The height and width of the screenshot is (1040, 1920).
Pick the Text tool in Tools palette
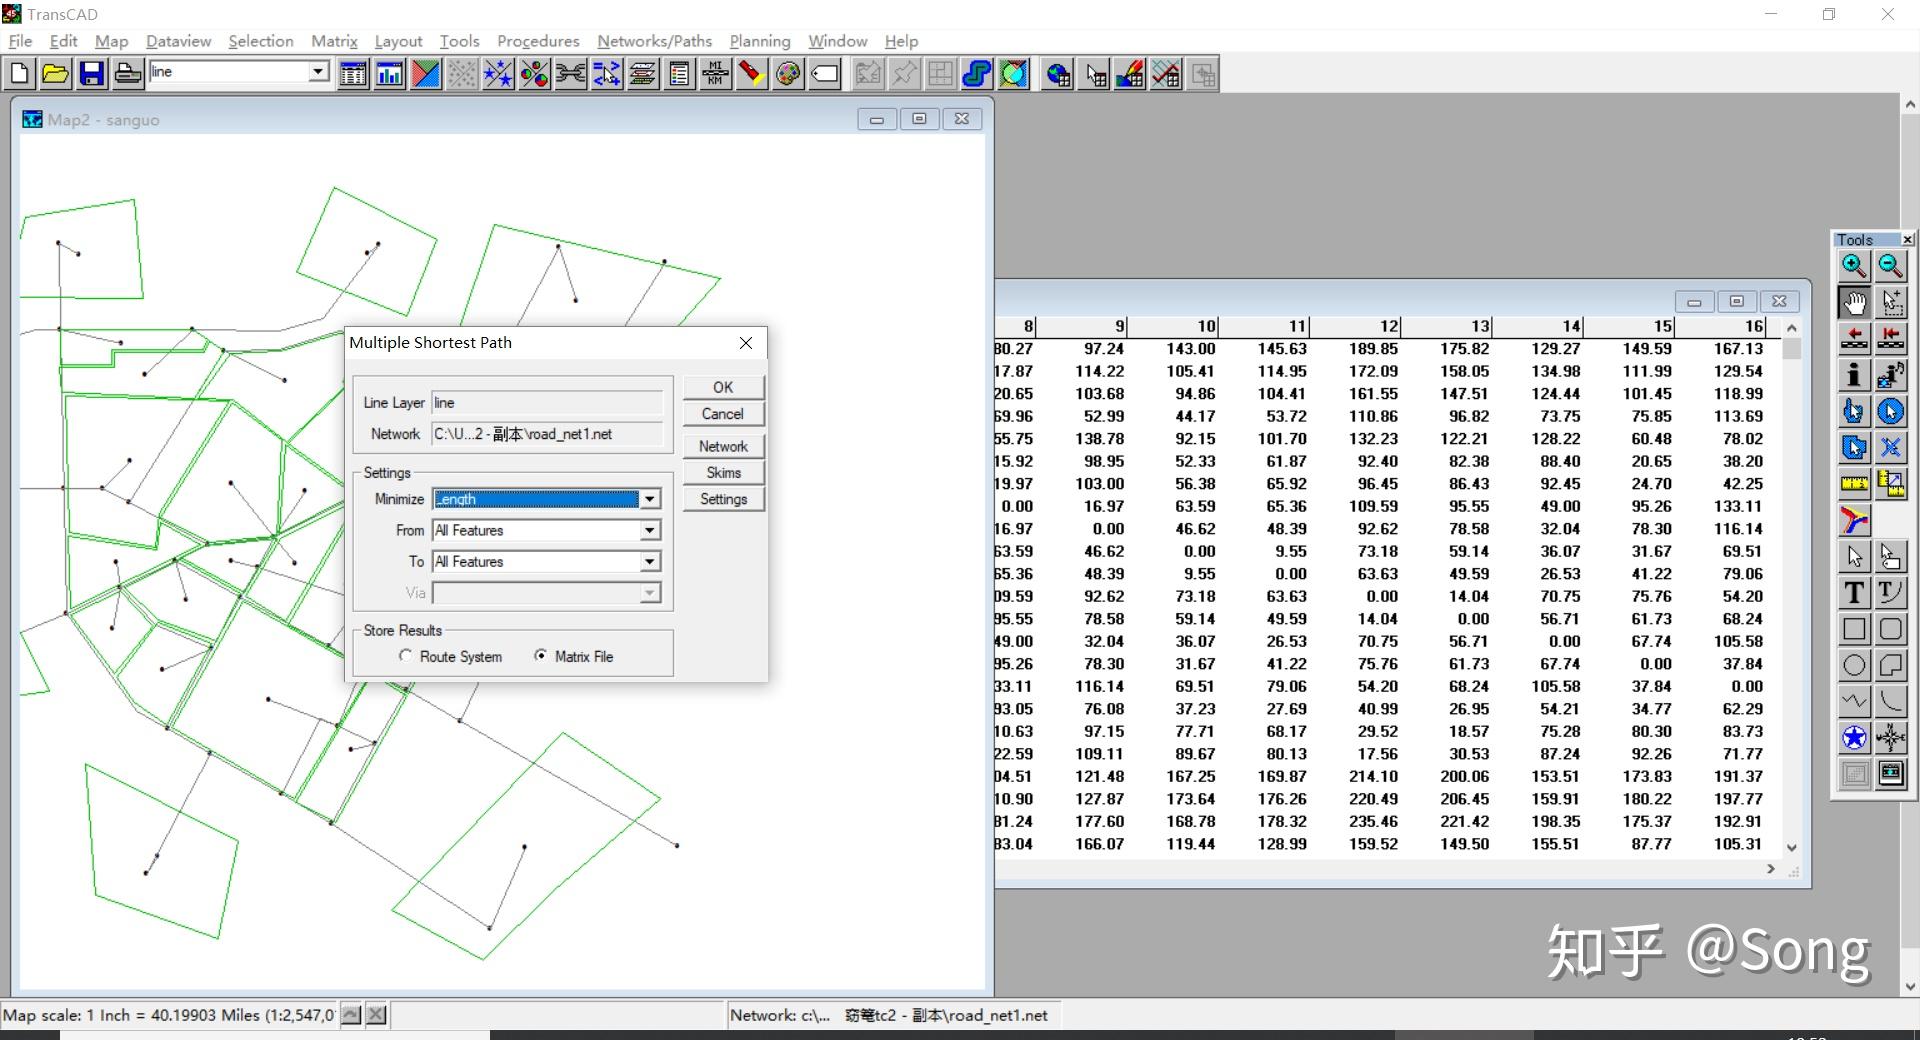point(1854,593)
